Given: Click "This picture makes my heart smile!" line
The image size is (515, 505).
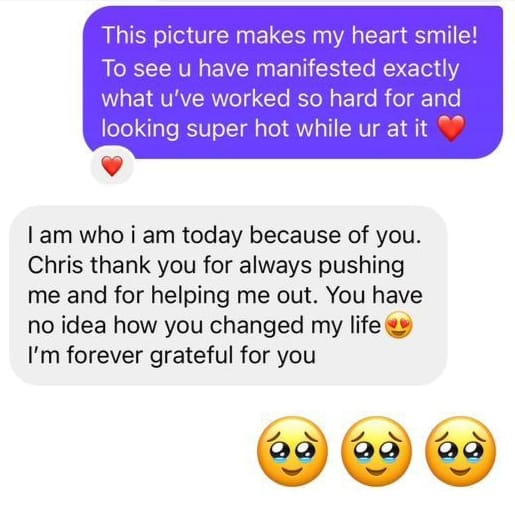Looking at the screenshot, I should tap(290, 36).
